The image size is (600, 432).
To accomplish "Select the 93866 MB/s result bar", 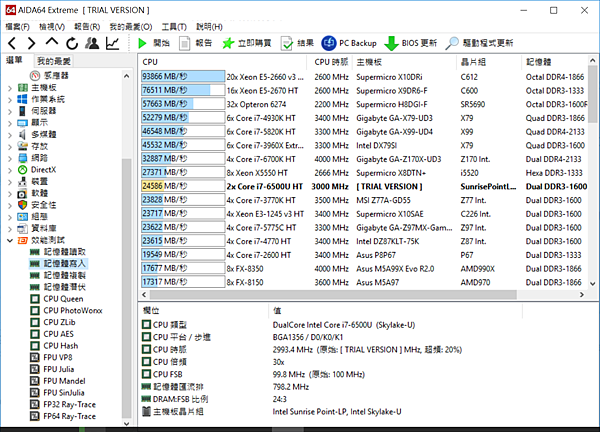I will click(183, 77).
